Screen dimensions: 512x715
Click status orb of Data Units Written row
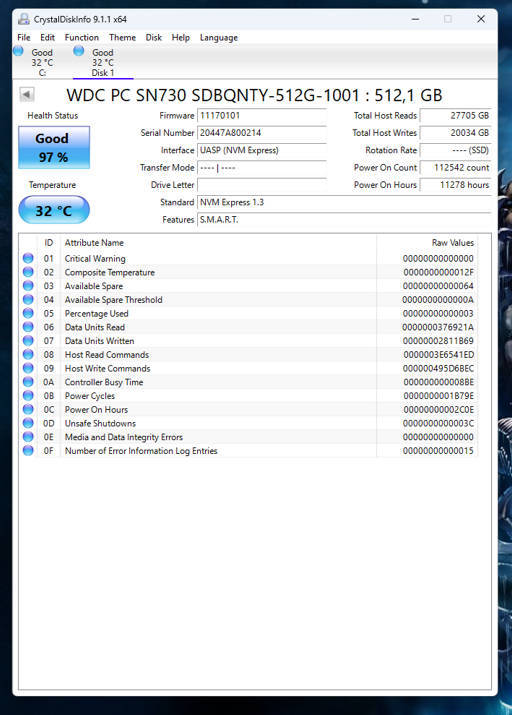(28, 340)
